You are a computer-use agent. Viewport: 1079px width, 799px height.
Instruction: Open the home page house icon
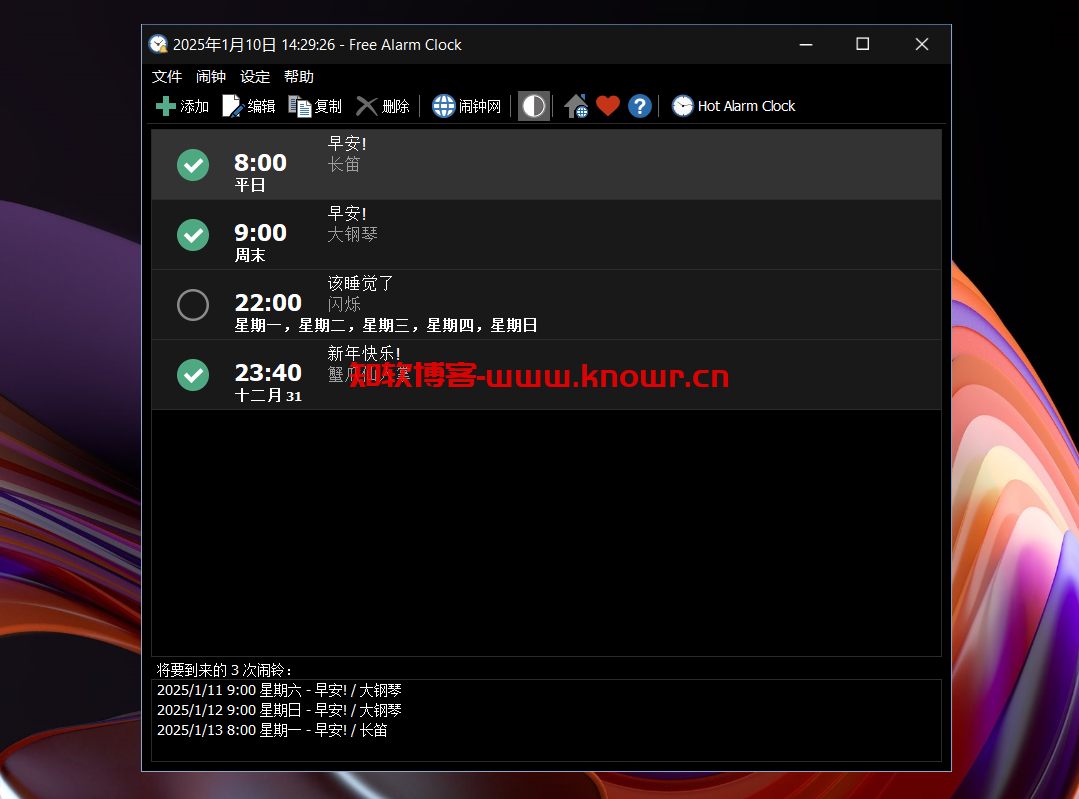pyautogui.click(x=576, y=106)
